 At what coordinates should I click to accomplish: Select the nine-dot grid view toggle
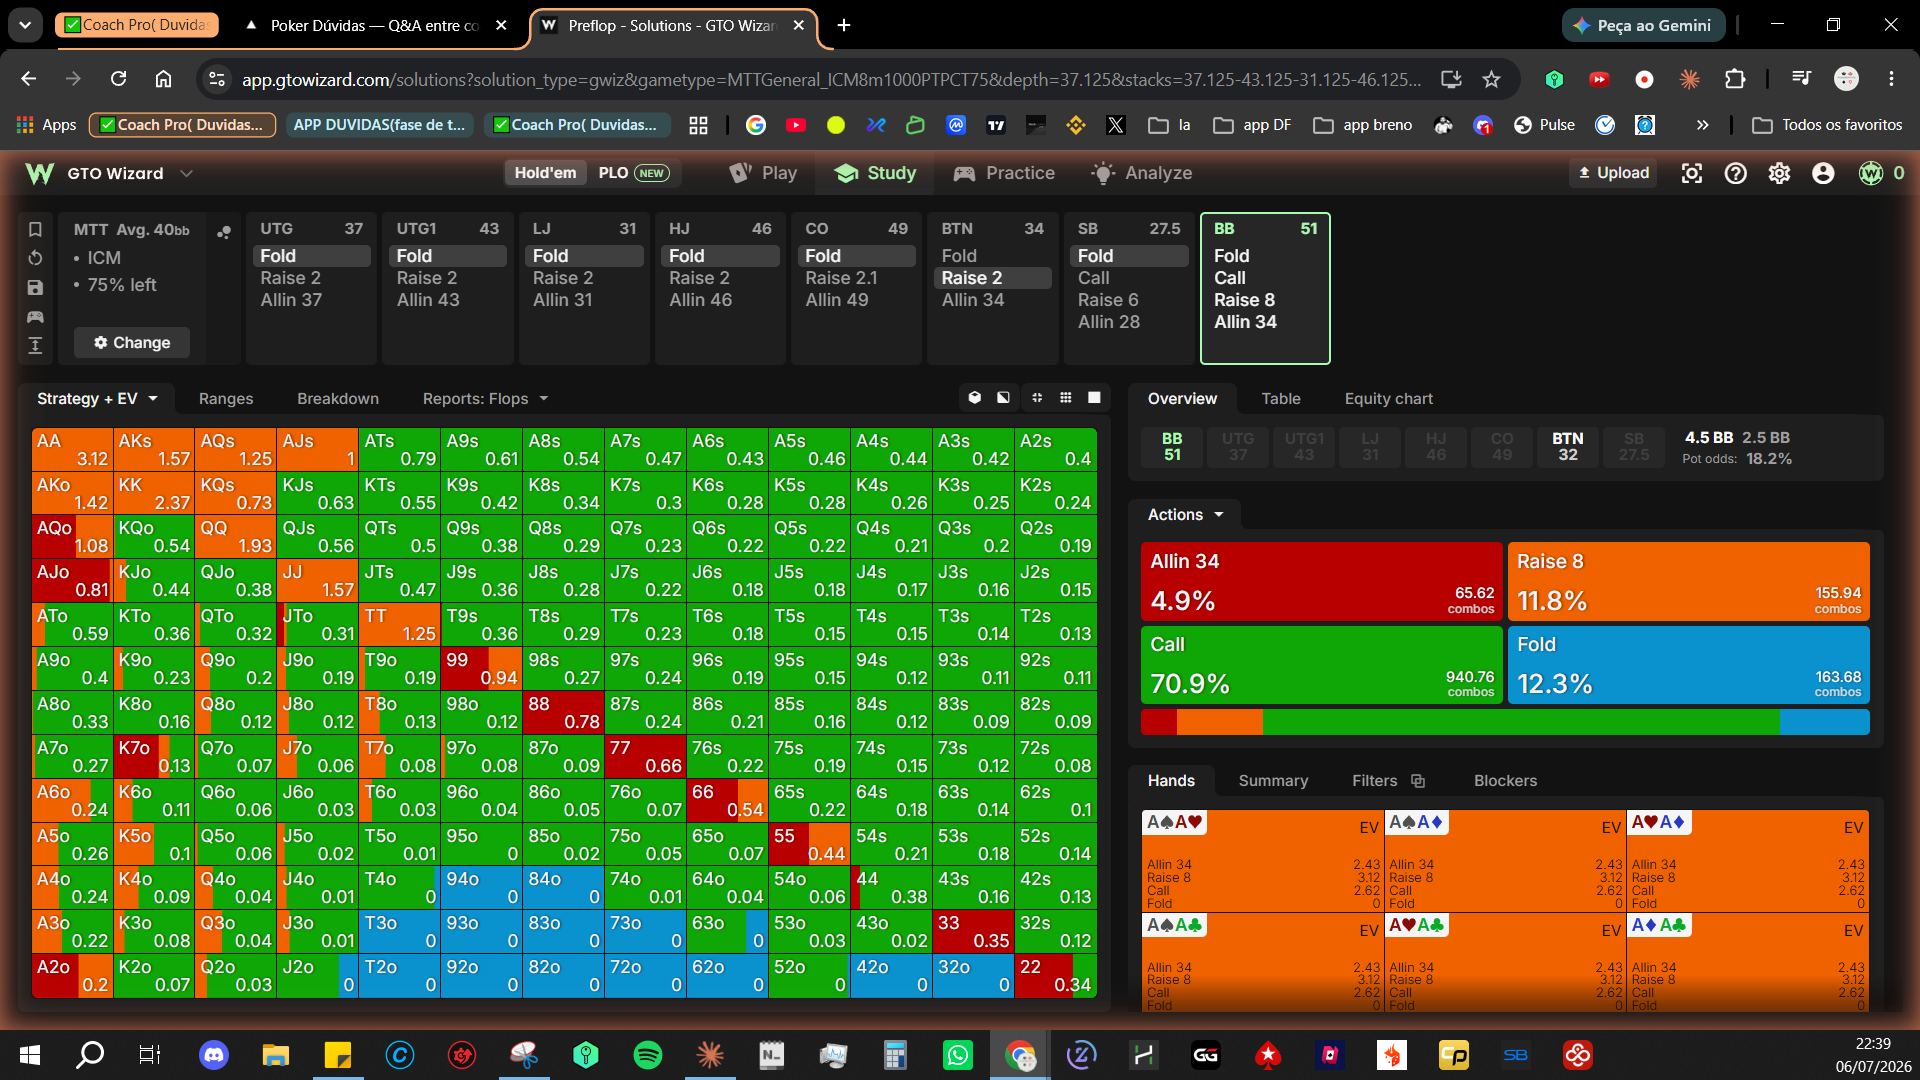point(1066,398)
